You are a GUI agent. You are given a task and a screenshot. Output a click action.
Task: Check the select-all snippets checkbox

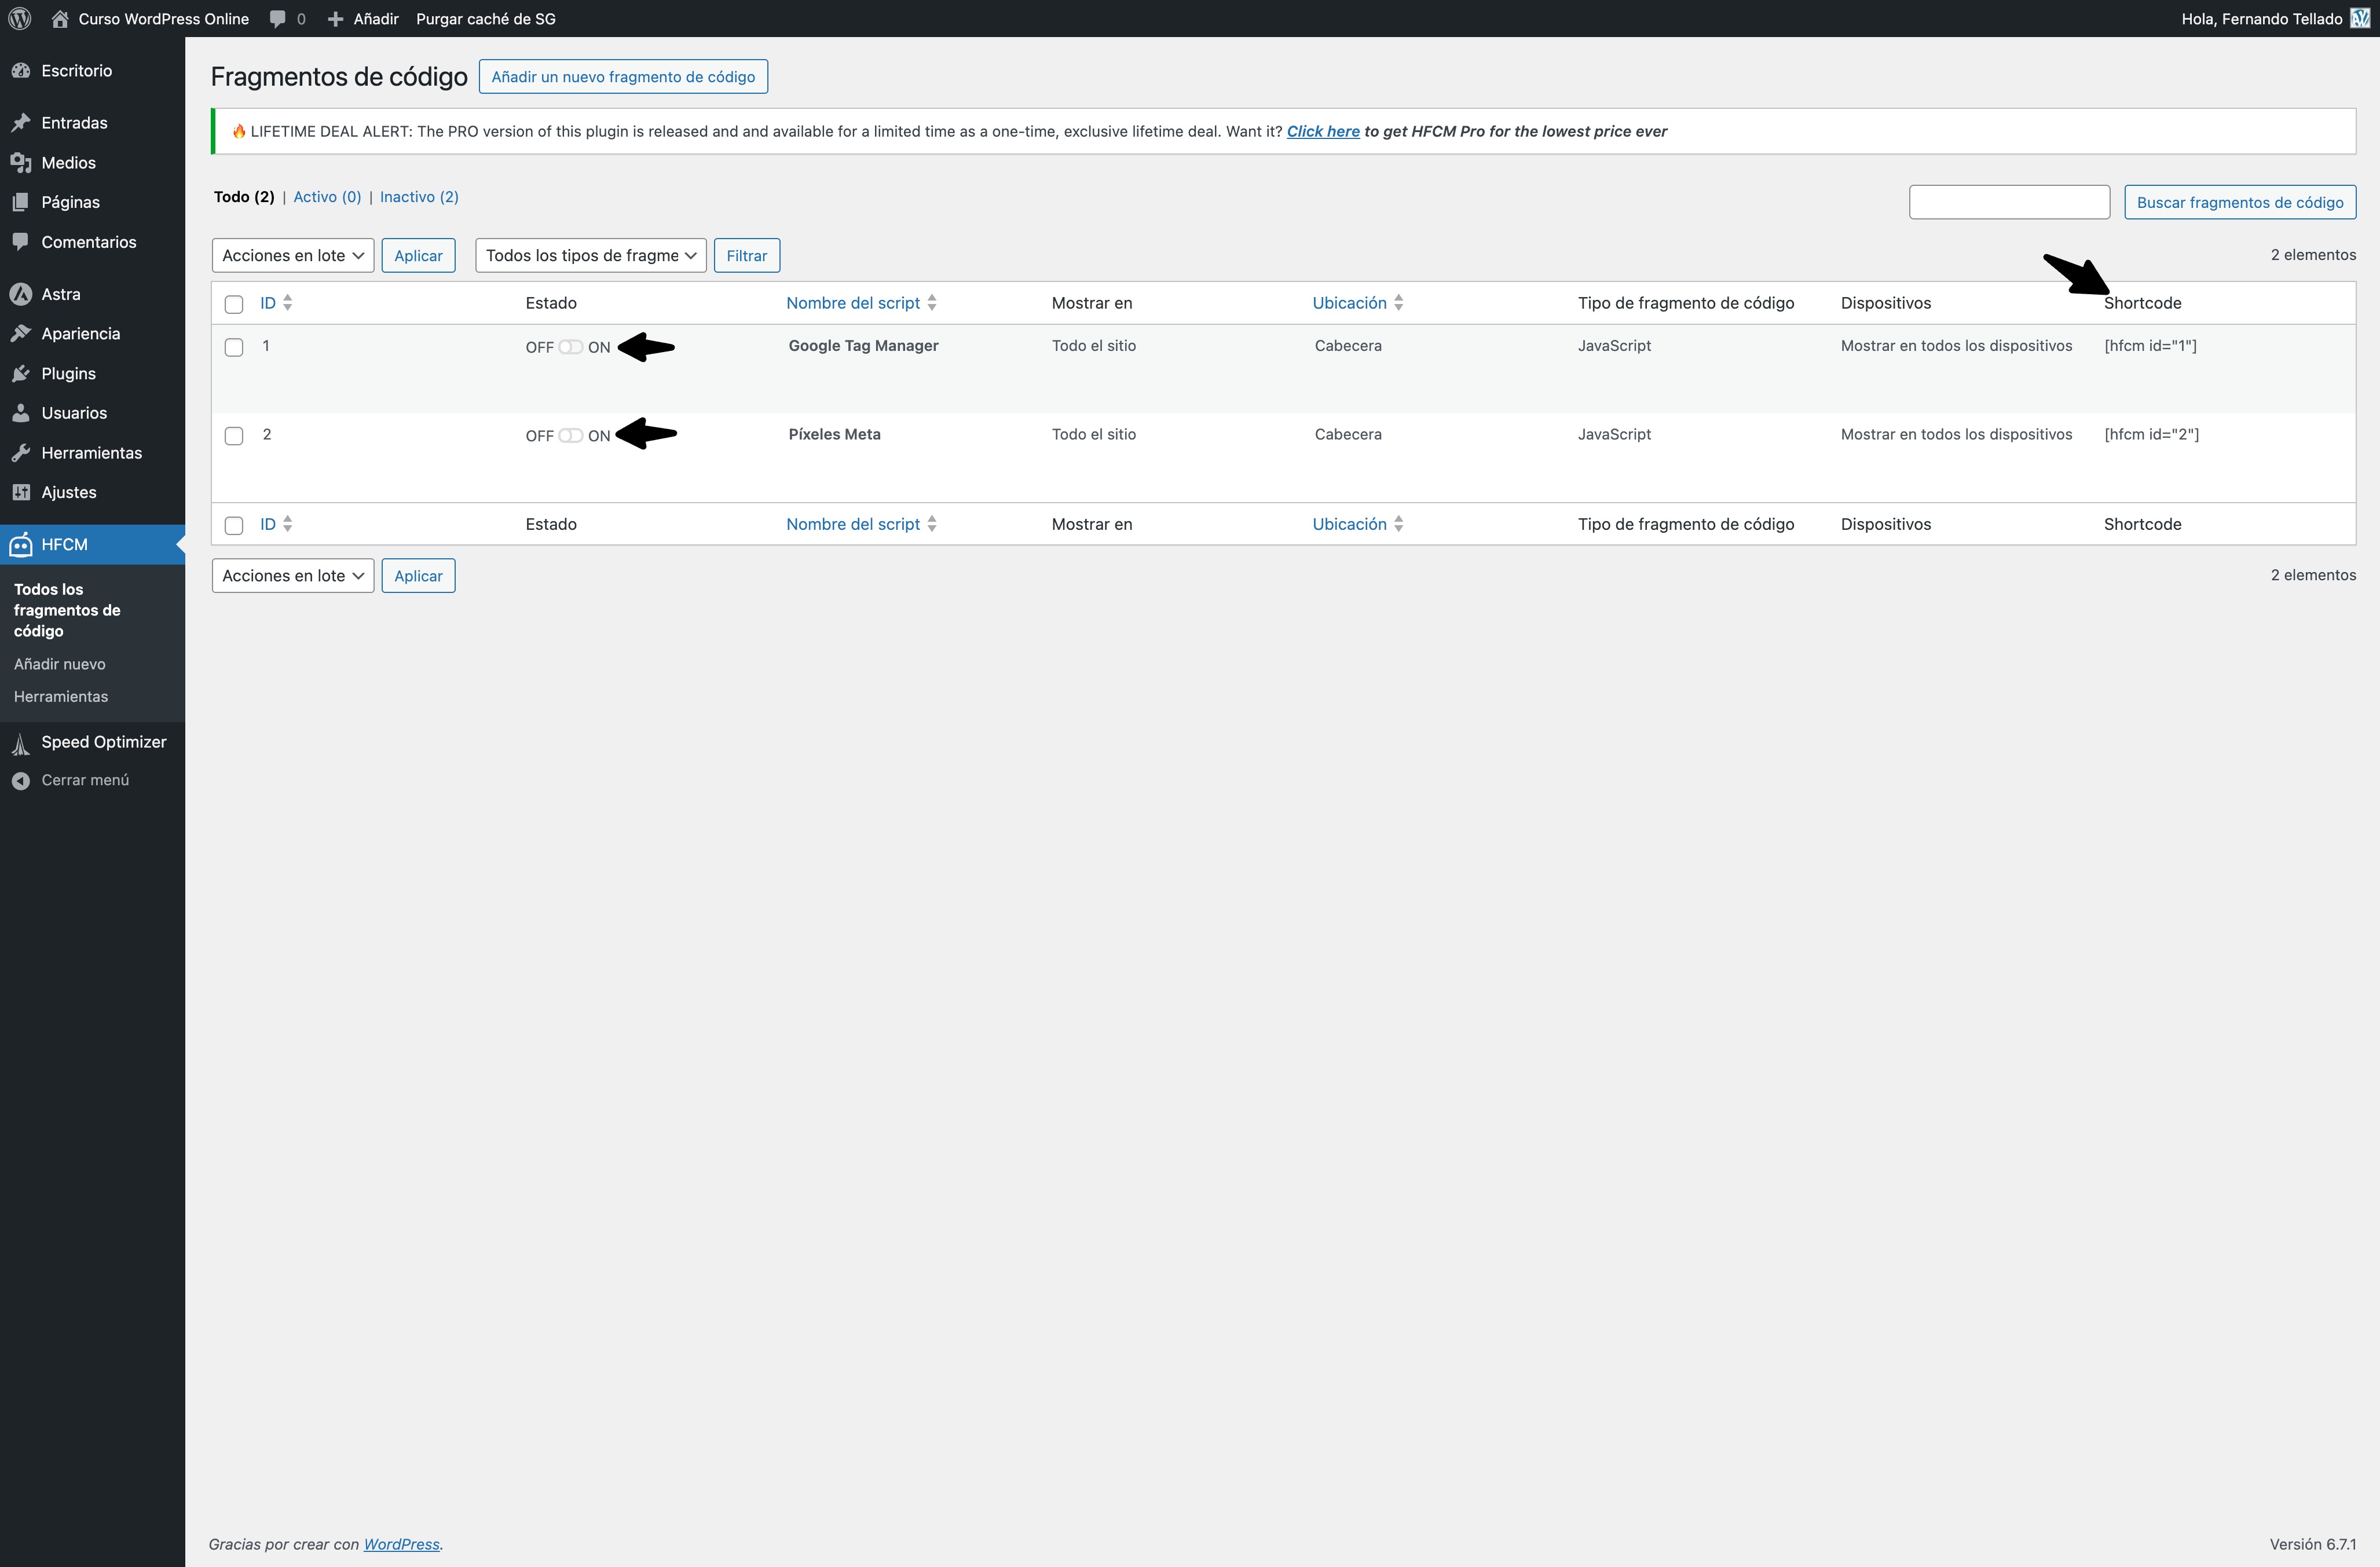(x=235, y=304)
